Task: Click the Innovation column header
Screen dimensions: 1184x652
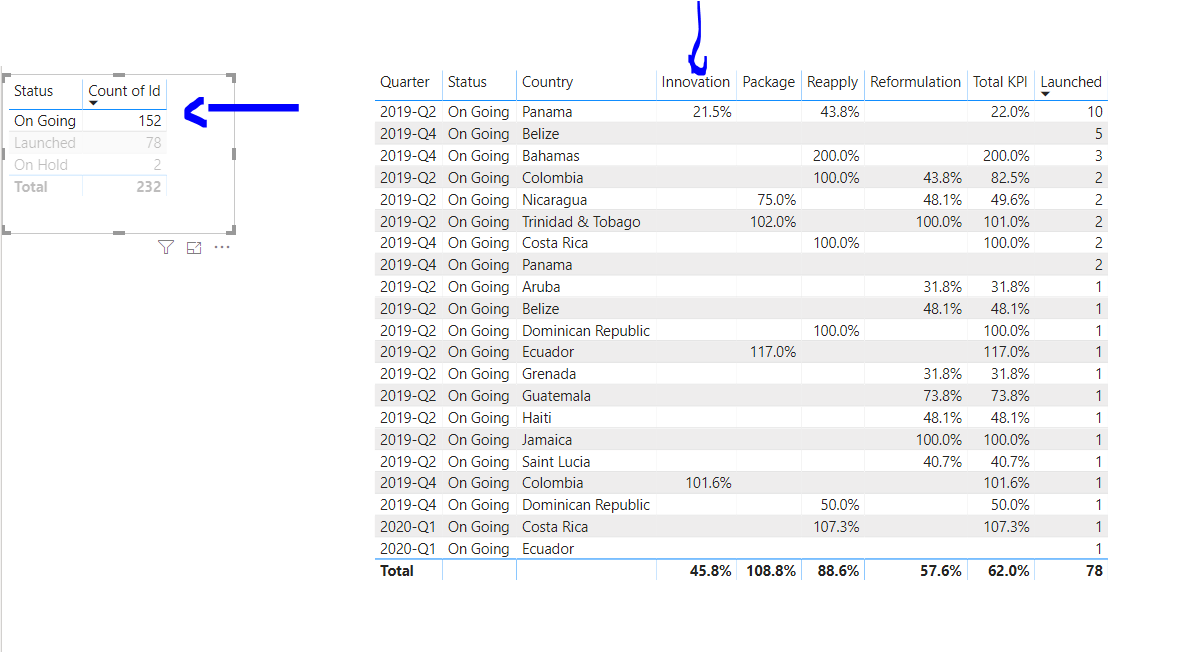Action: (x=695, y=82)
